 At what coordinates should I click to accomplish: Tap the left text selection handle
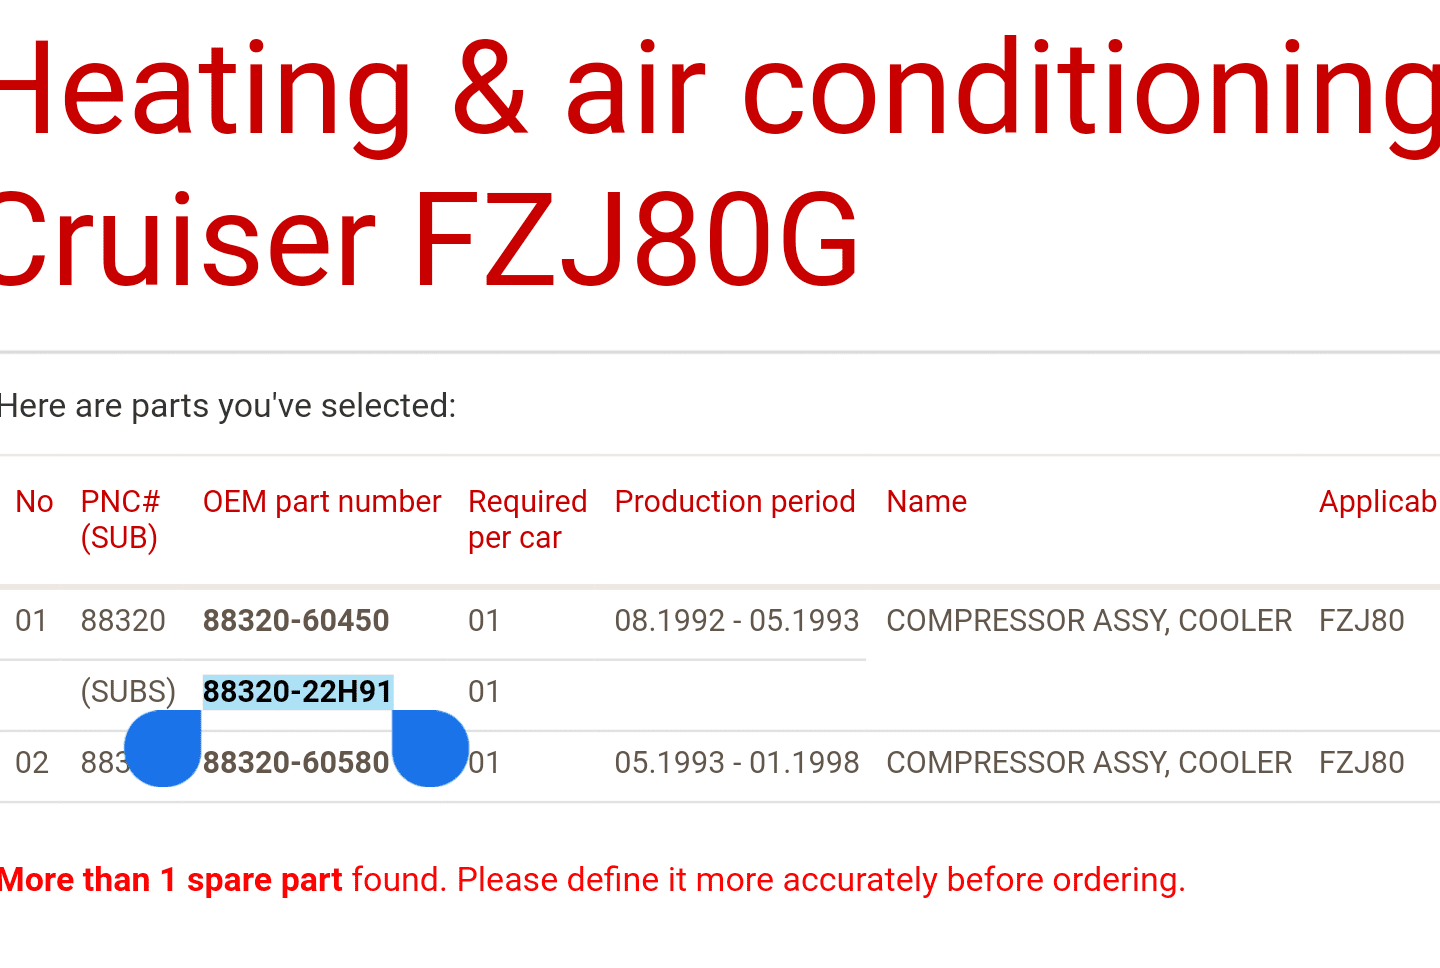[x=163, y=748]
